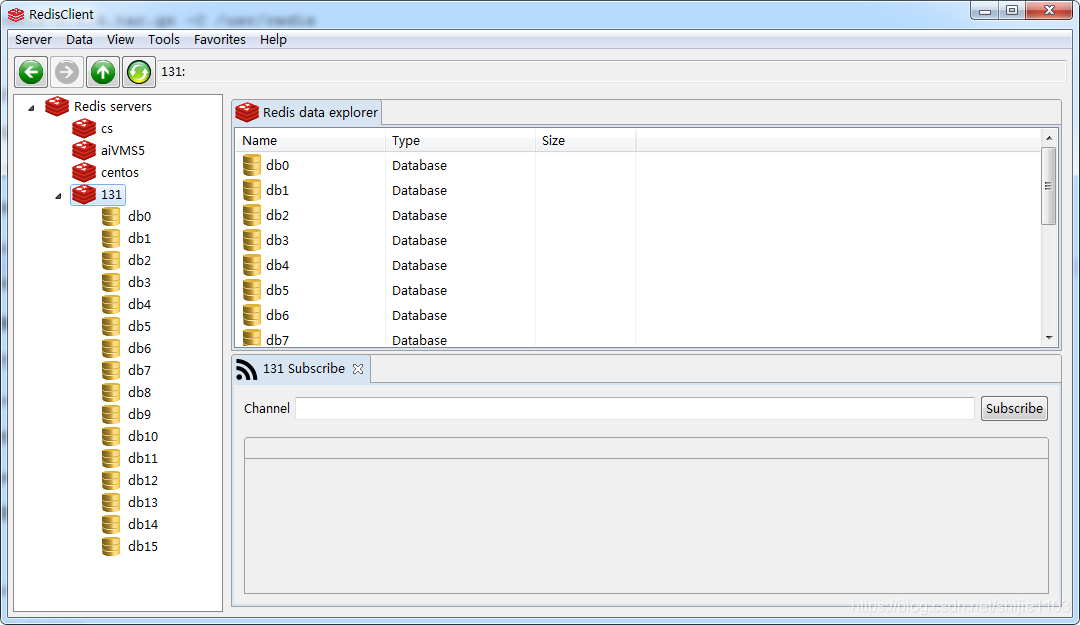Select db5 database icon in the tree
The height and width of the screenshot is (625, 1080).
[x=111, y=327]
